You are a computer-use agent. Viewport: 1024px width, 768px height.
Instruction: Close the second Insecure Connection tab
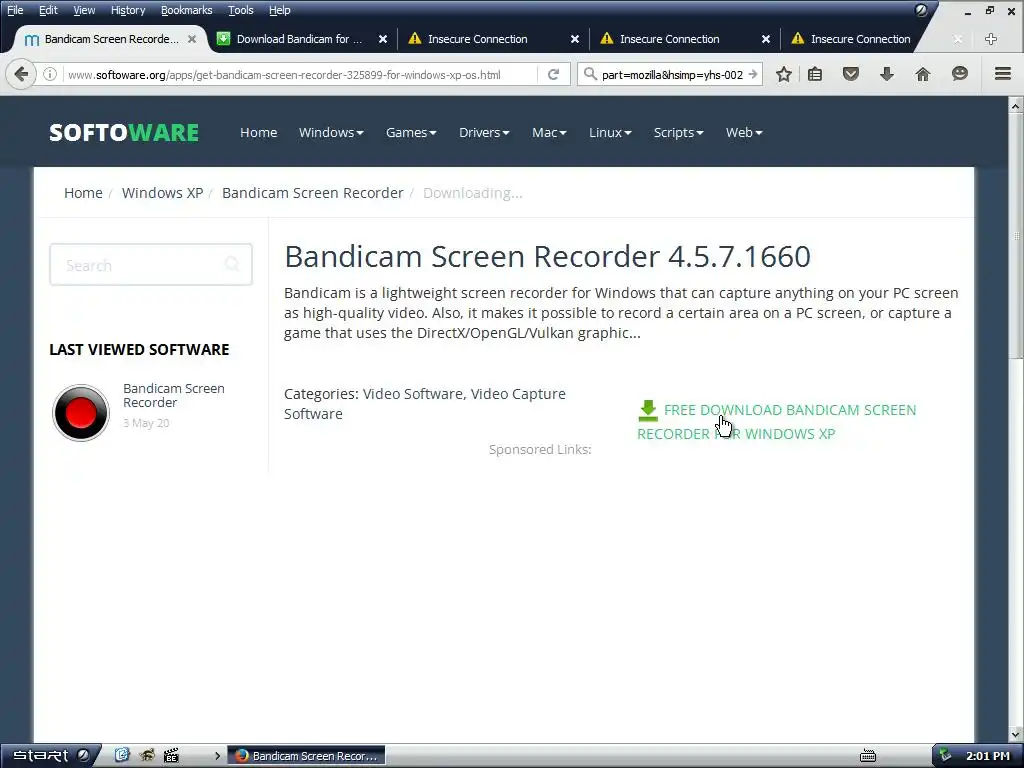tap(766, 39)
